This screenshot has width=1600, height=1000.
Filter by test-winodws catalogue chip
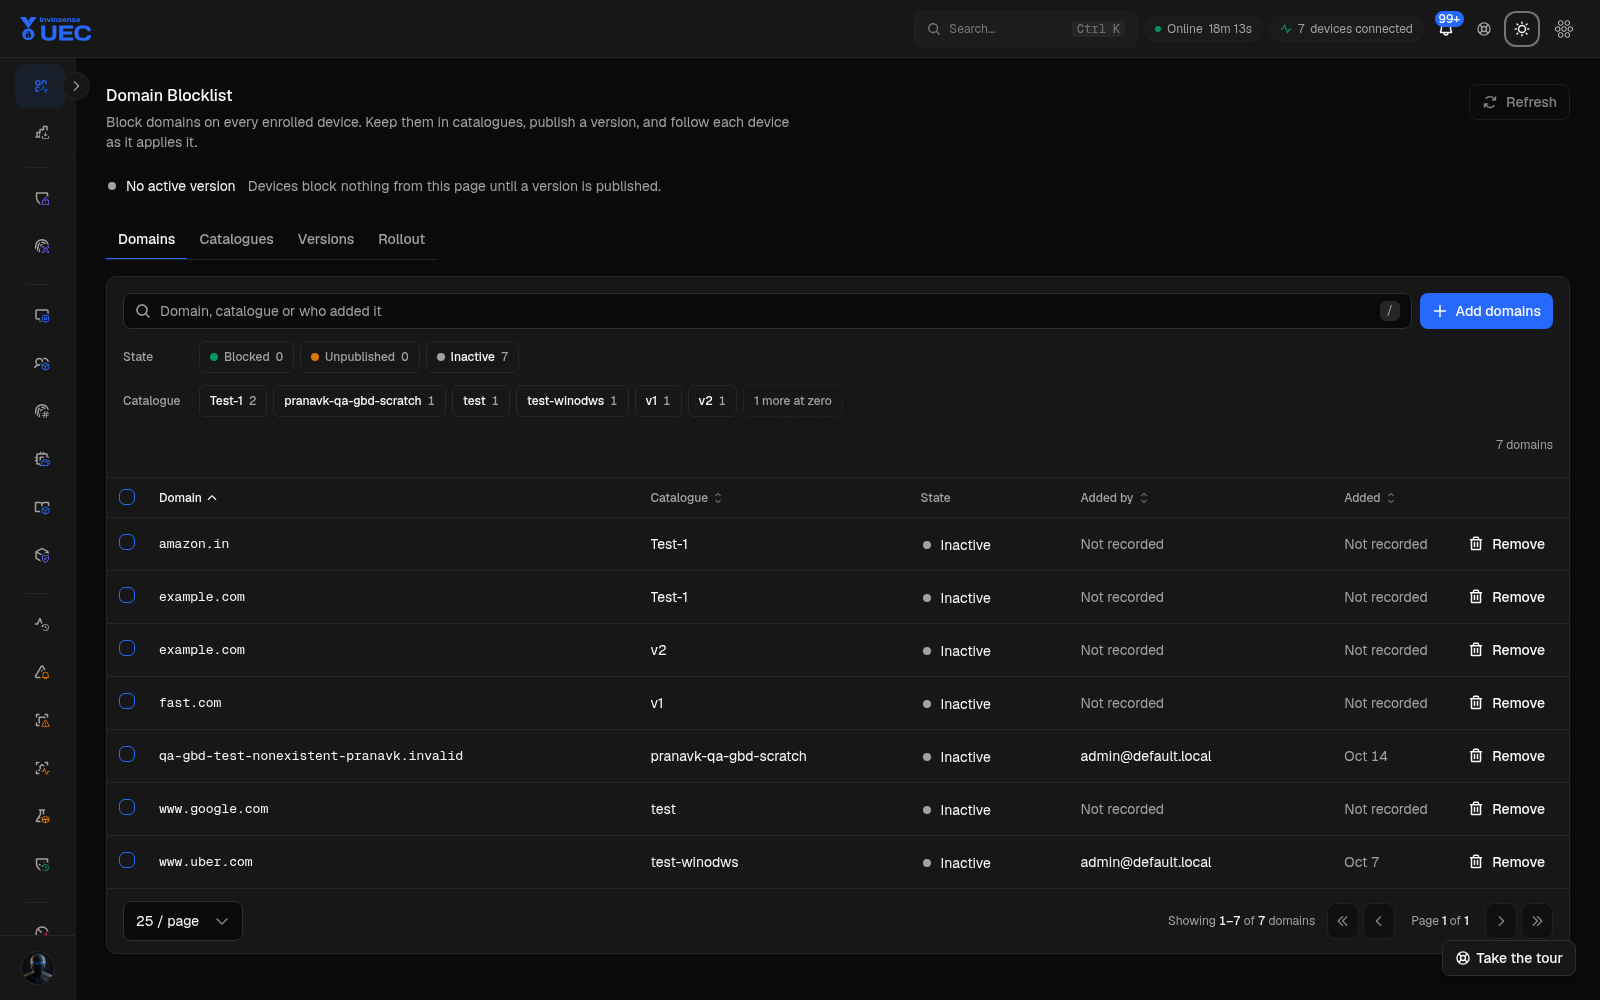point(572,401)
